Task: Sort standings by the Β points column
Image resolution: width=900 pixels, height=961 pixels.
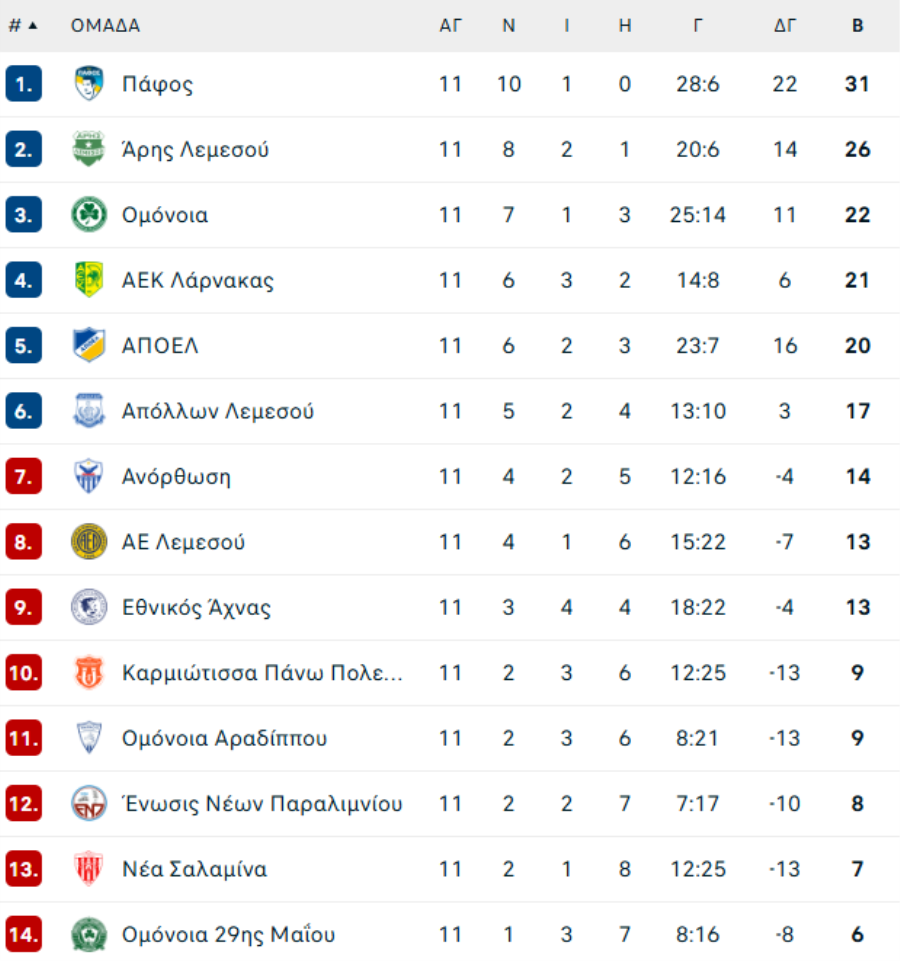Action: tap(857, 26)
